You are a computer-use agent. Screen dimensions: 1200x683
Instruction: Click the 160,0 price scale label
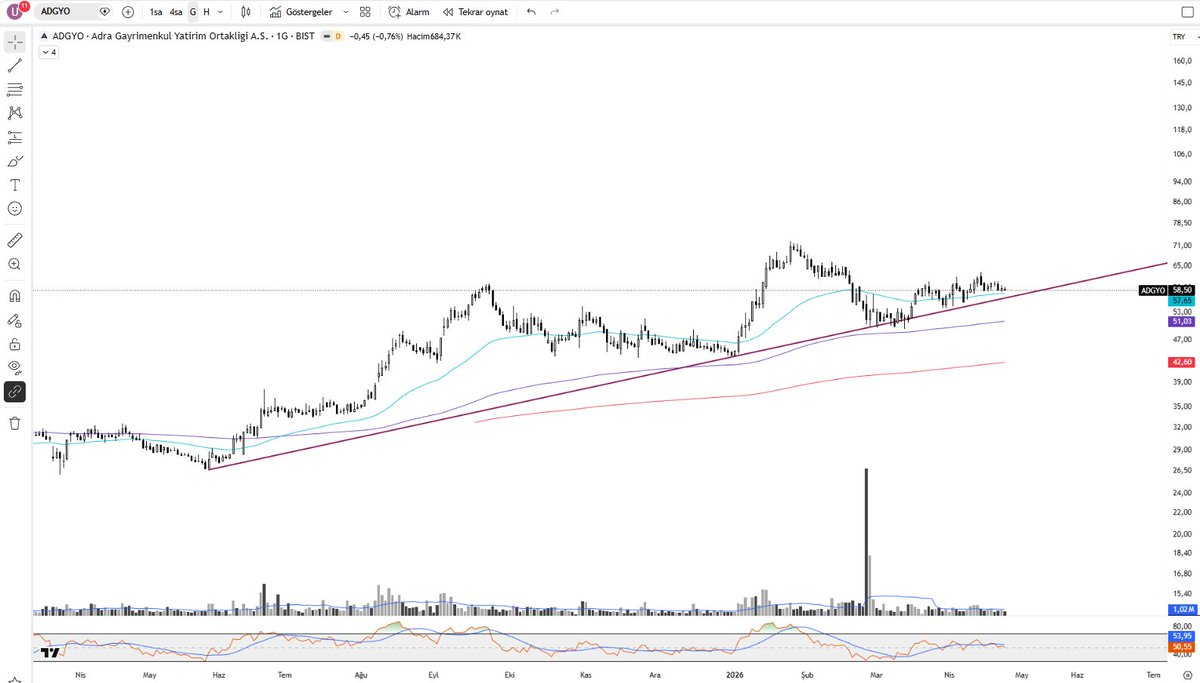(1182, 60)
